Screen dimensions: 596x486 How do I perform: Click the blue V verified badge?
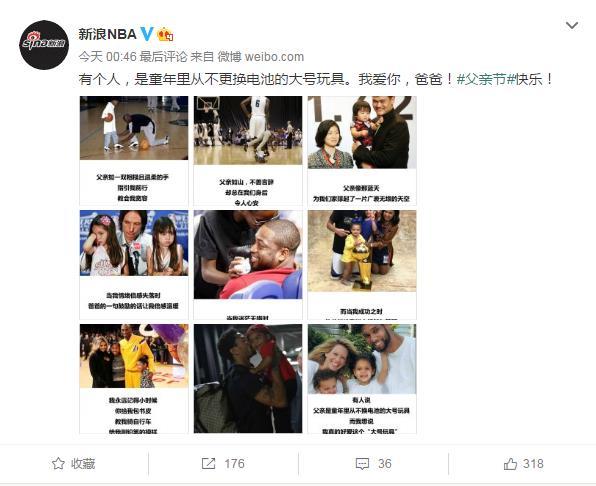(147, 34)
